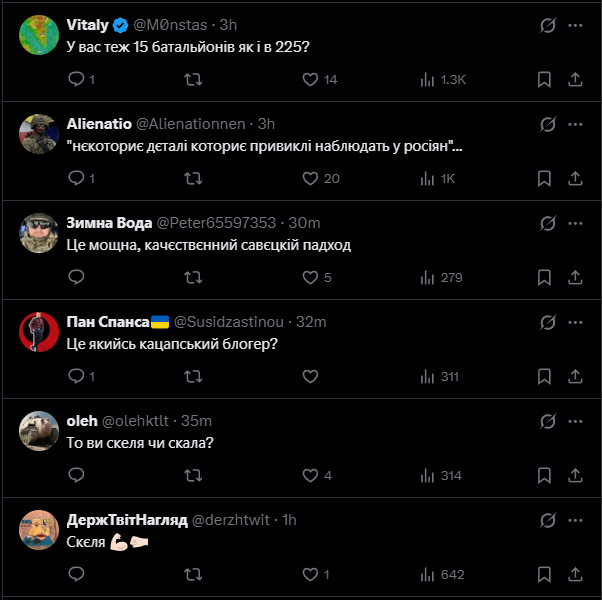This screenshot has height=600, width=602.
Task: Open Grok explain icon on Vitaly's tweet
Action: (547, 25)
